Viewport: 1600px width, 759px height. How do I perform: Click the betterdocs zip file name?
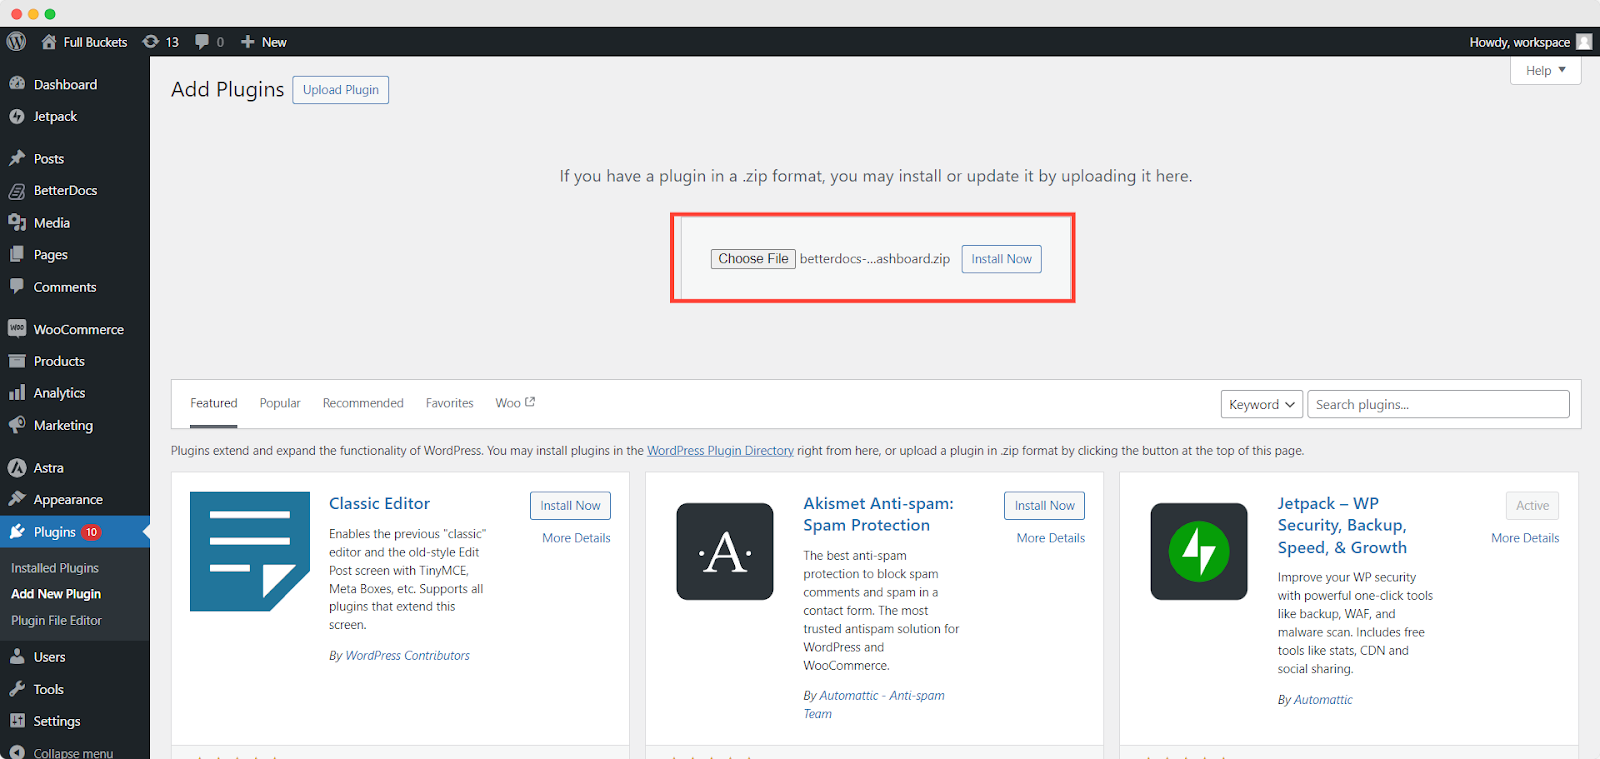pos(875,259)
